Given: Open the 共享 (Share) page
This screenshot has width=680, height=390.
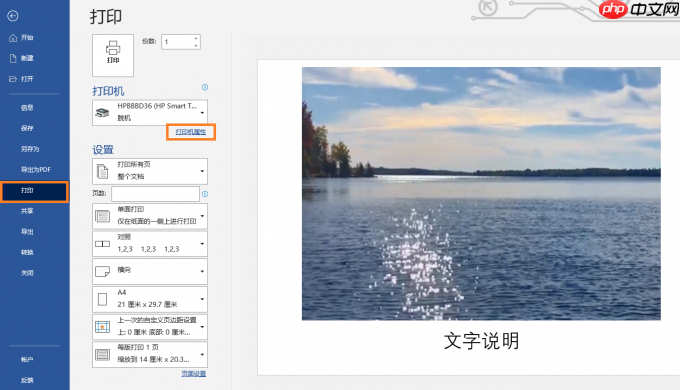Looking at the screenshot, I should pos(27,211).
